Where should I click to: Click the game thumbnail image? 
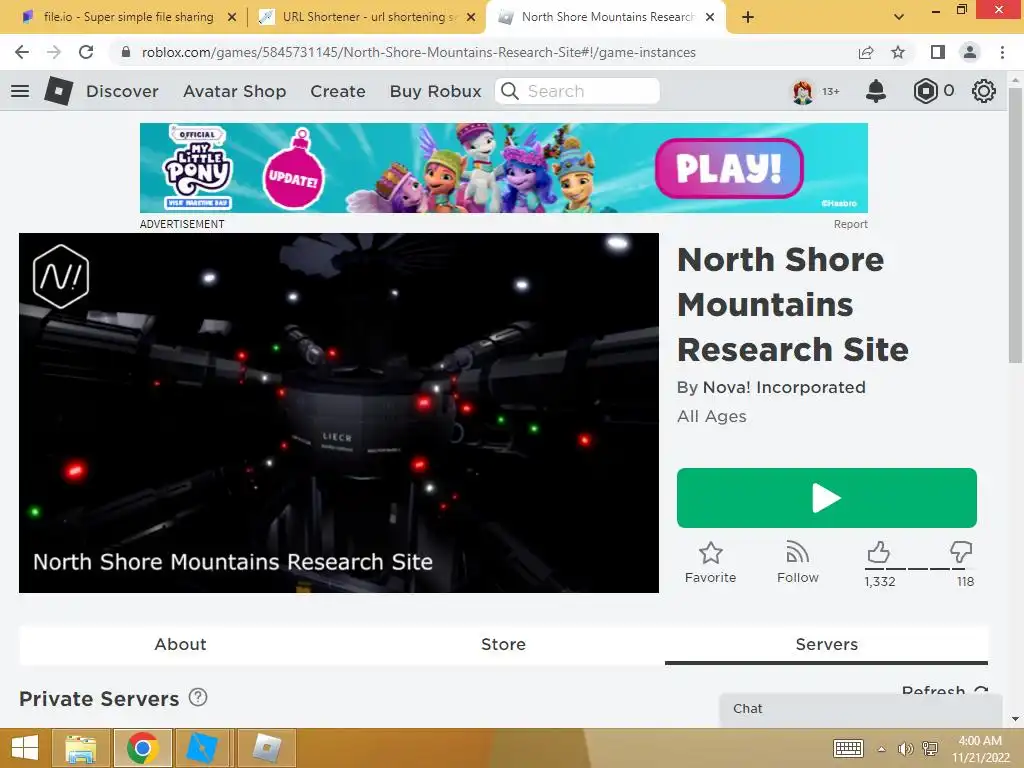pos(339,413)
